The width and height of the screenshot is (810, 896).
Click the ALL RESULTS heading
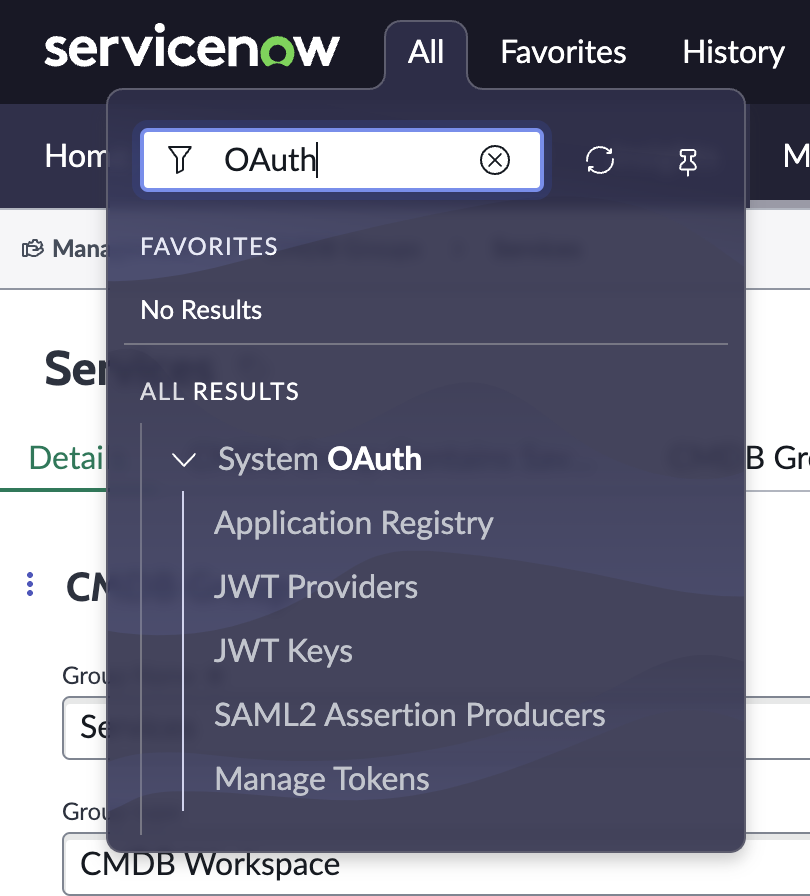pyautogui.click(x=219, y=391)
